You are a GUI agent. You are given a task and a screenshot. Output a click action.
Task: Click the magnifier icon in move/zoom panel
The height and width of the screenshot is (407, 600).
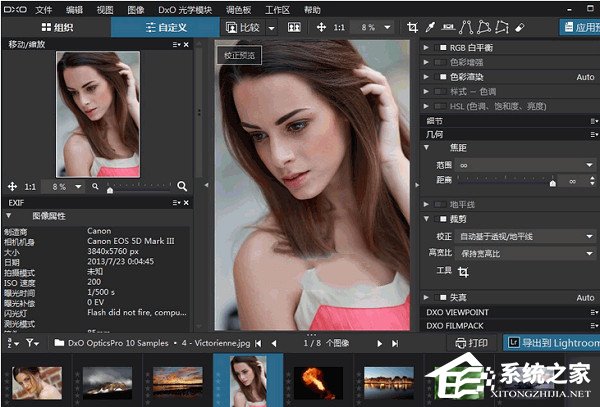(x=182, y=186)
